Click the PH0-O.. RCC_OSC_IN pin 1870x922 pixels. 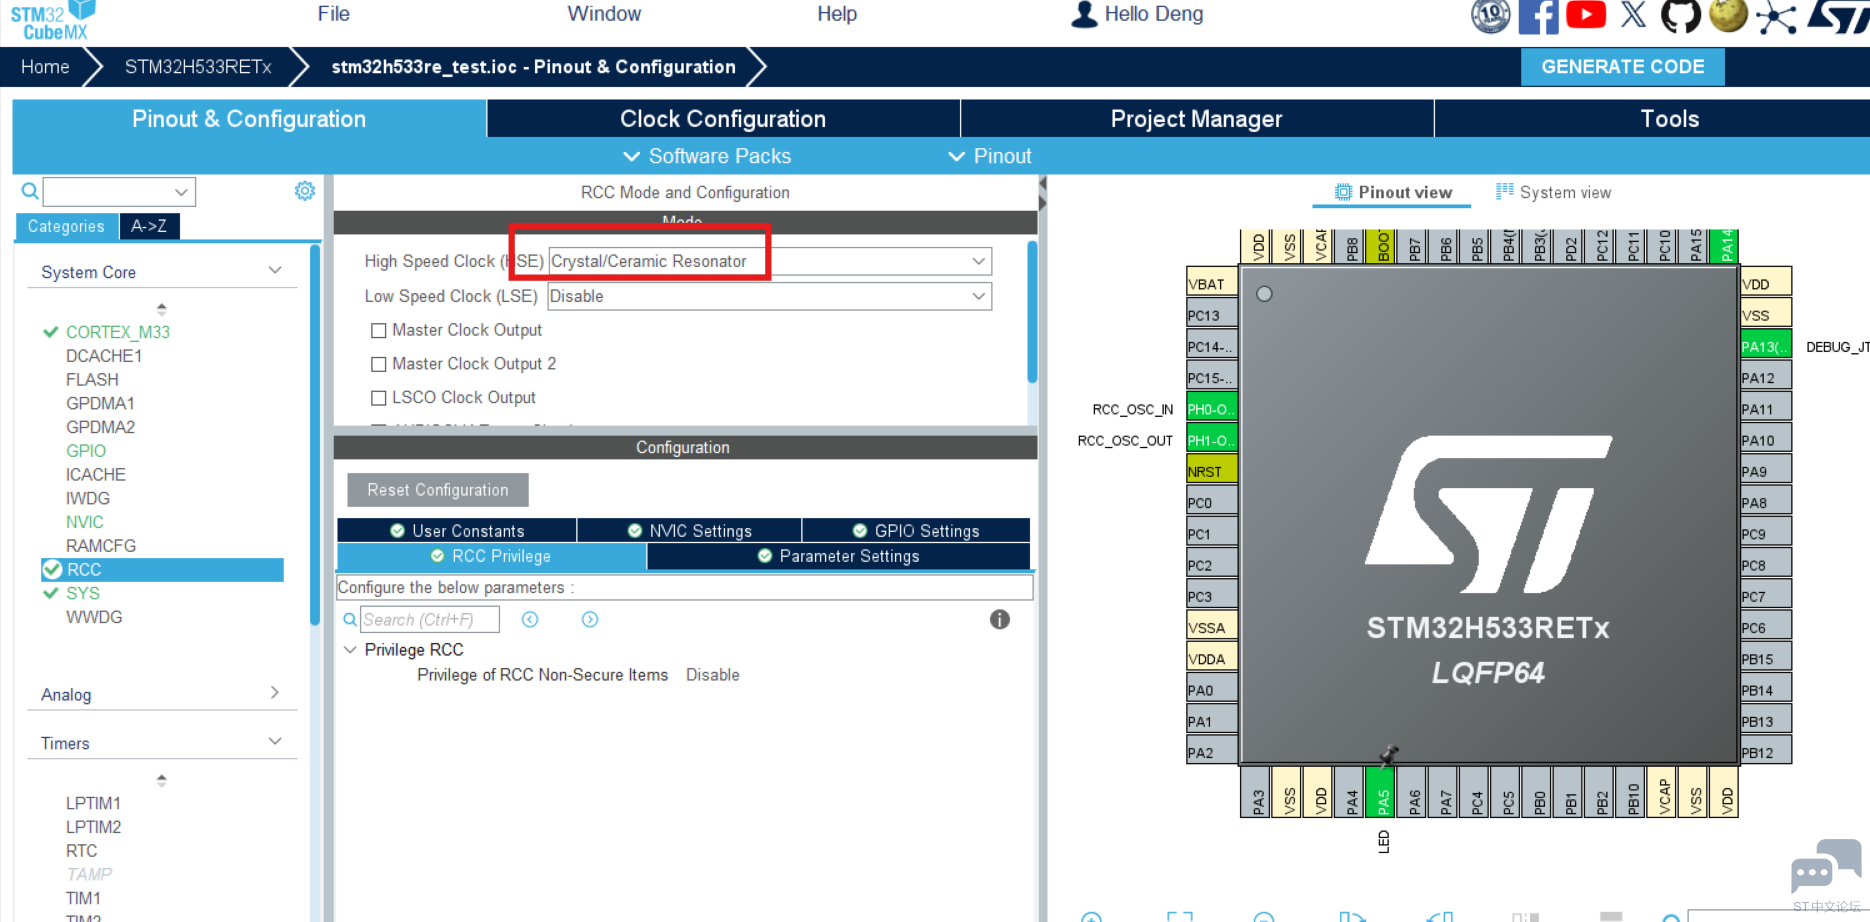coord(1211,409)
